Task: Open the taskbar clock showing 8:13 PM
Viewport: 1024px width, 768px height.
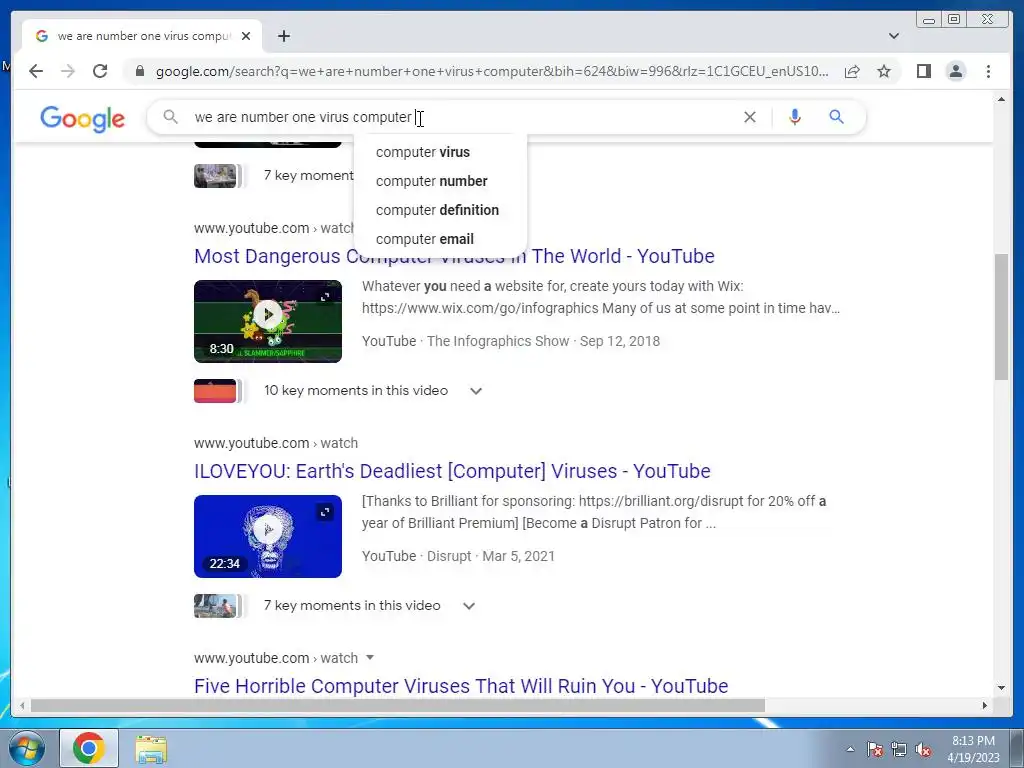Action: (x=973, y=749)
